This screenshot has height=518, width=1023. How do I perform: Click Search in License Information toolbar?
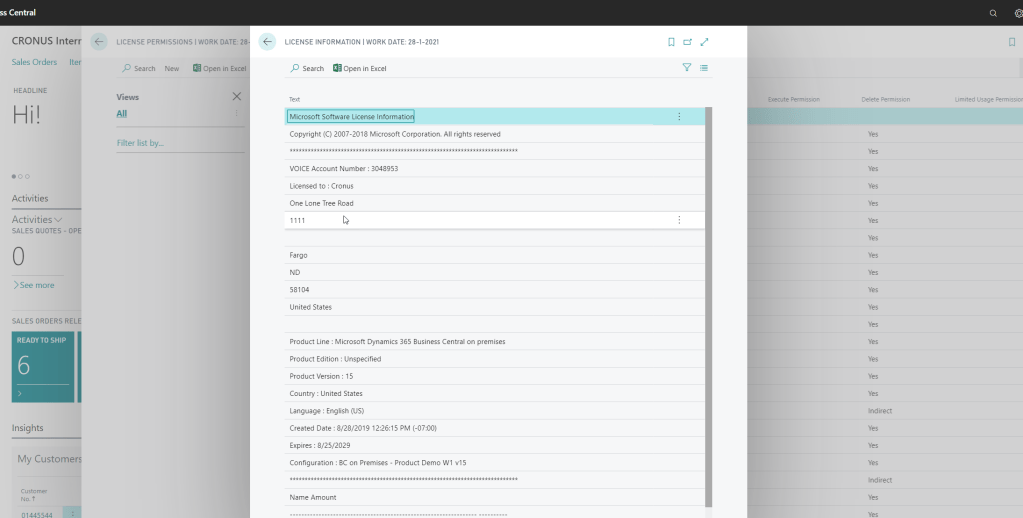click(307, 68)
